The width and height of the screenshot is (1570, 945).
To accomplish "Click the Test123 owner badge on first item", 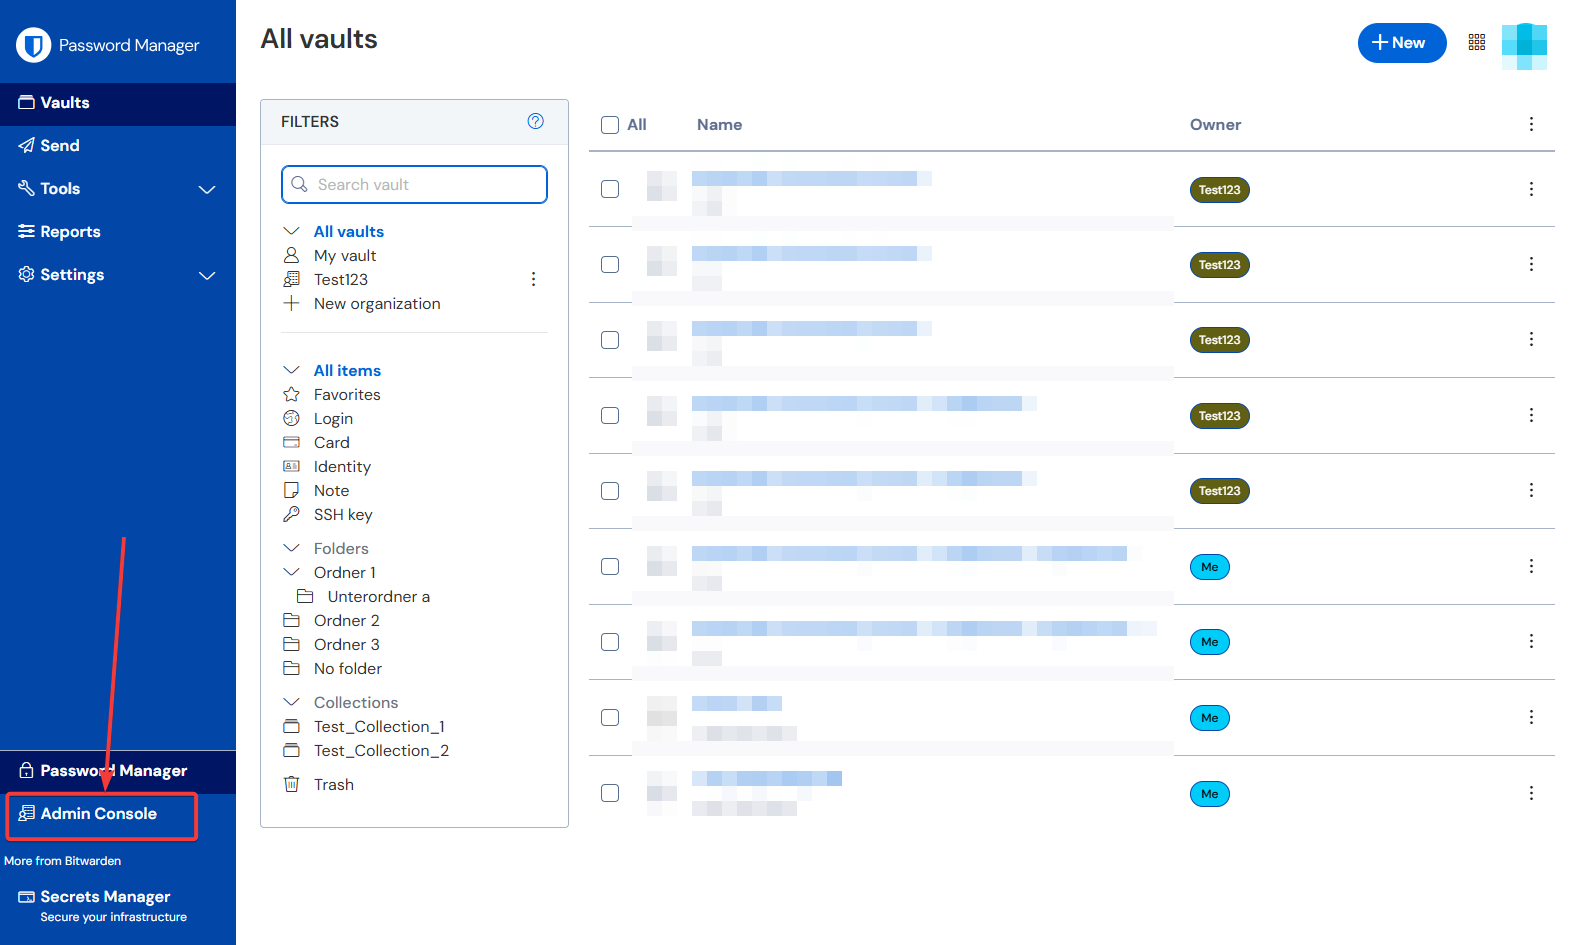I will click(1219, 190).
